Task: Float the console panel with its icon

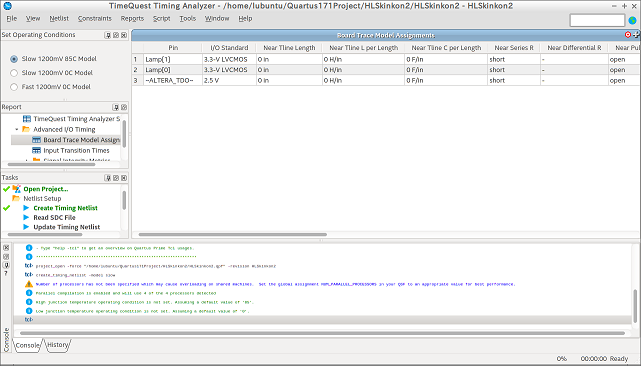Action: (6, 256)
